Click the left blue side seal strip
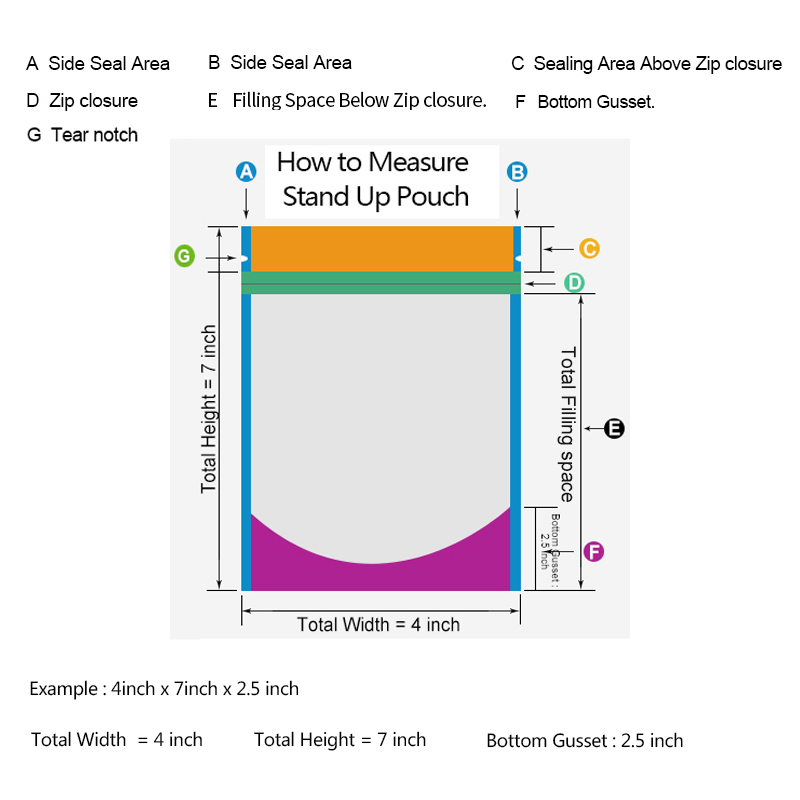Image resolution: width=800 pixels, height=800 pixels. tap(246, 408)
